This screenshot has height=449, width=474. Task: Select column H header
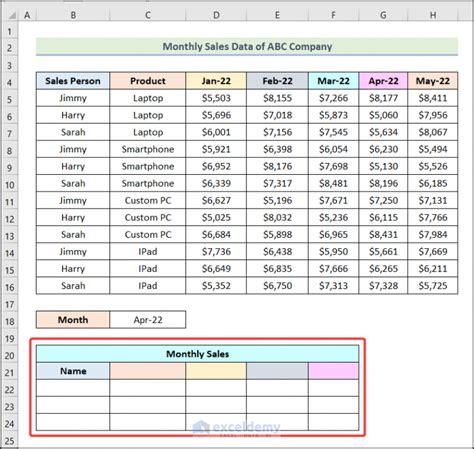433,15
